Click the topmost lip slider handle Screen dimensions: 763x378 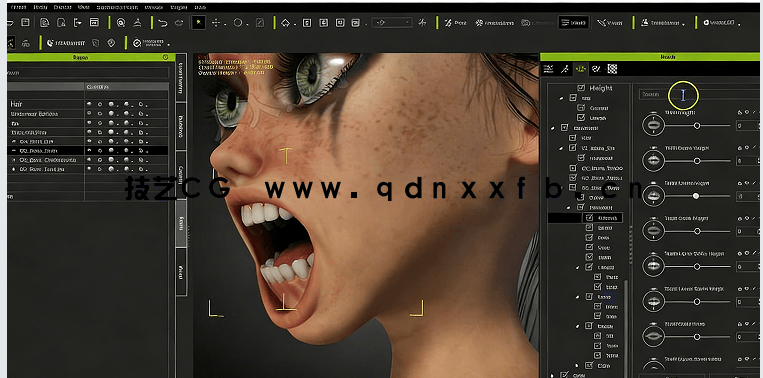[x=697, y=126]
